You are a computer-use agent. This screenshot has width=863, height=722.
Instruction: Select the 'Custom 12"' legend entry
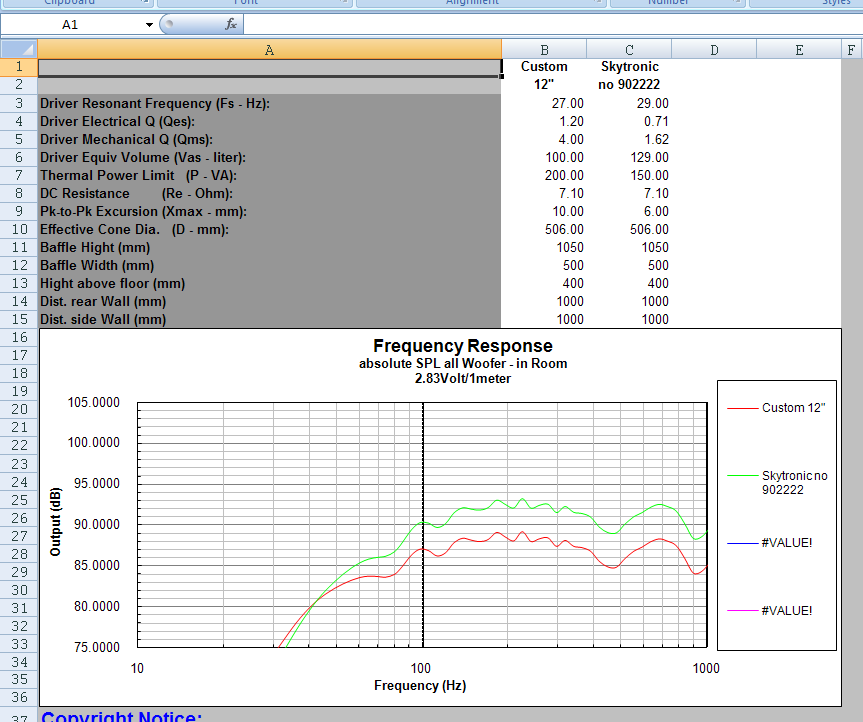tap(777, 408)
